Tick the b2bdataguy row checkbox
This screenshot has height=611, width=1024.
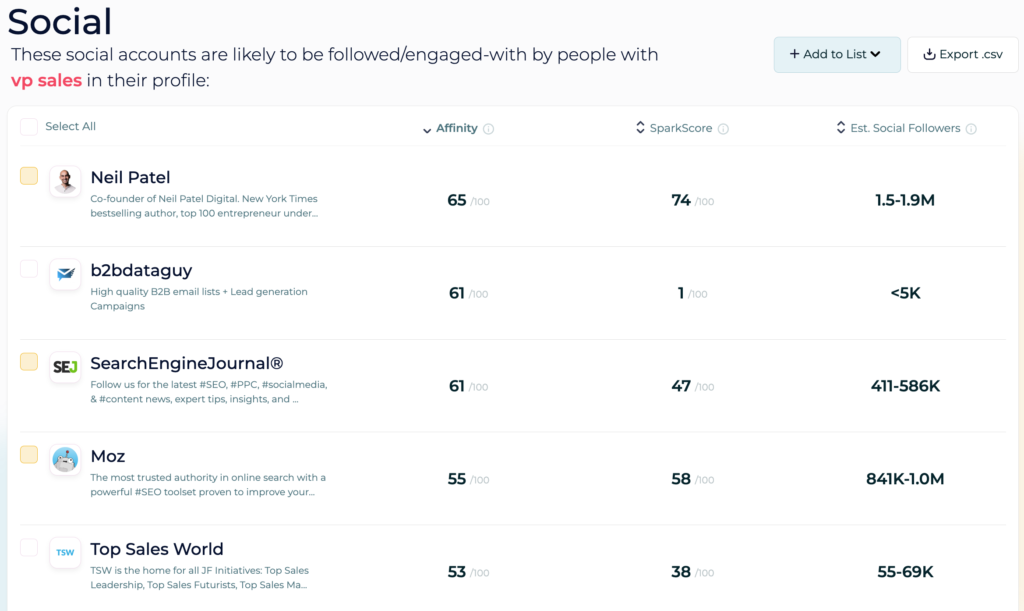[29, 269]
